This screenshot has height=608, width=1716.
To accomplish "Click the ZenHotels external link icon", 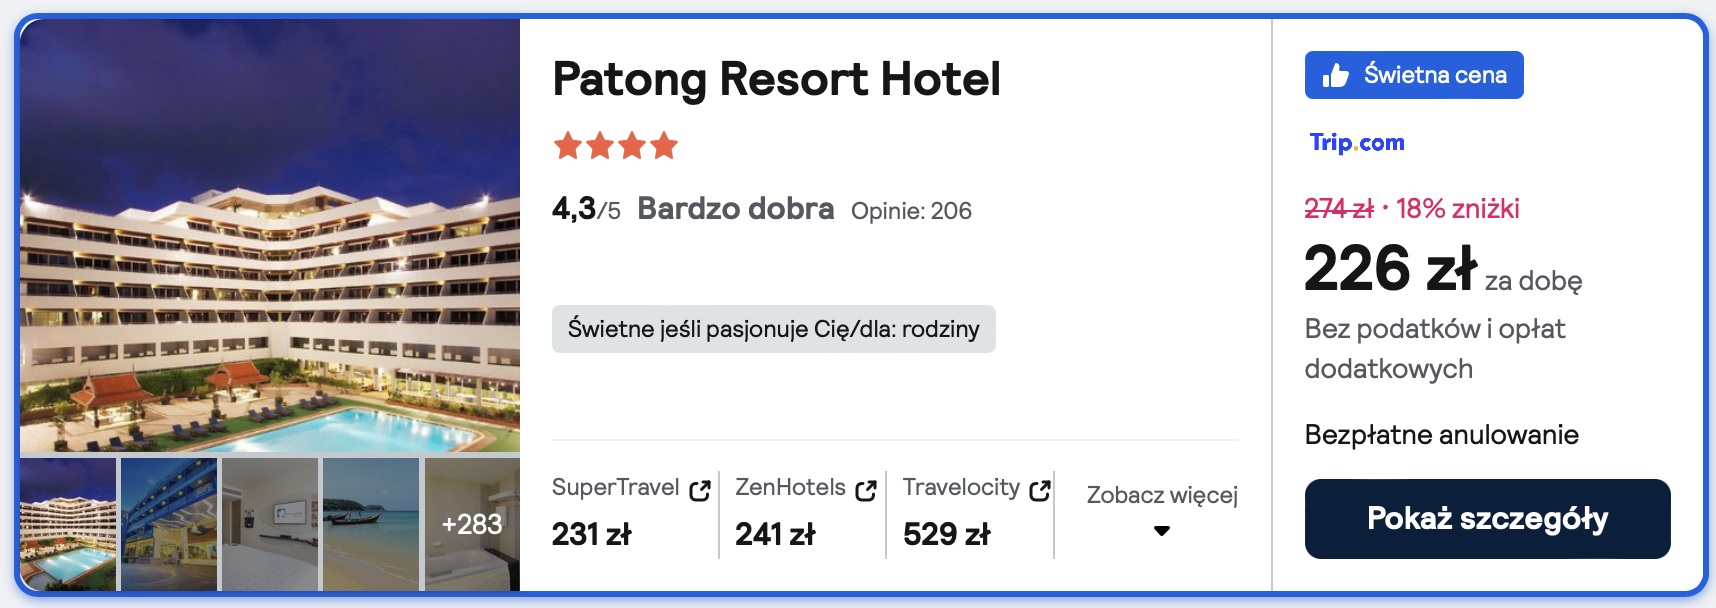I will 866,490.
